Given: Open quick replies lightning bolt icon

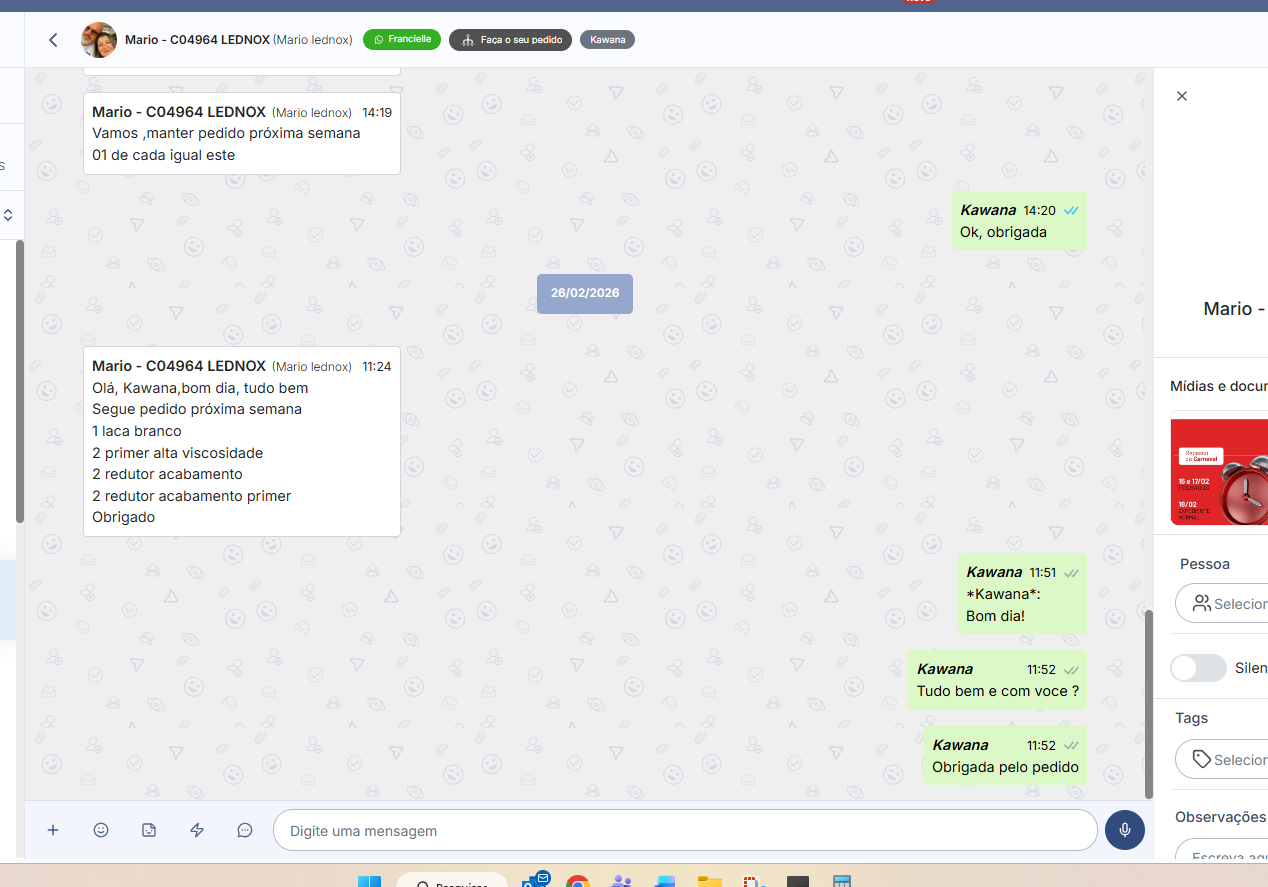Looking at the screenshot, I should tap(197, 830).
